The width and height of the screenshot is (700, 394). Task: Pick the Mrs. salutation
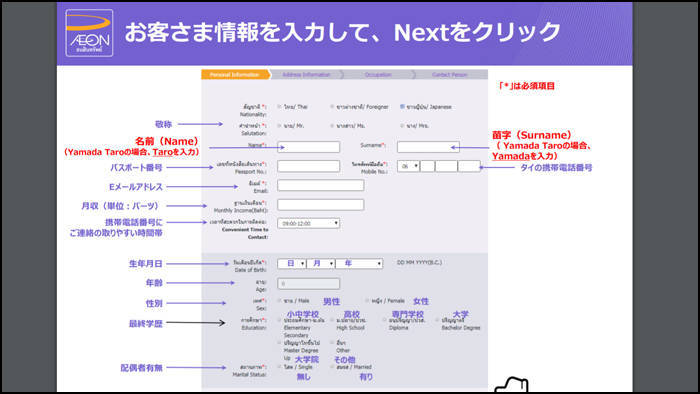(x=402, y=126)
